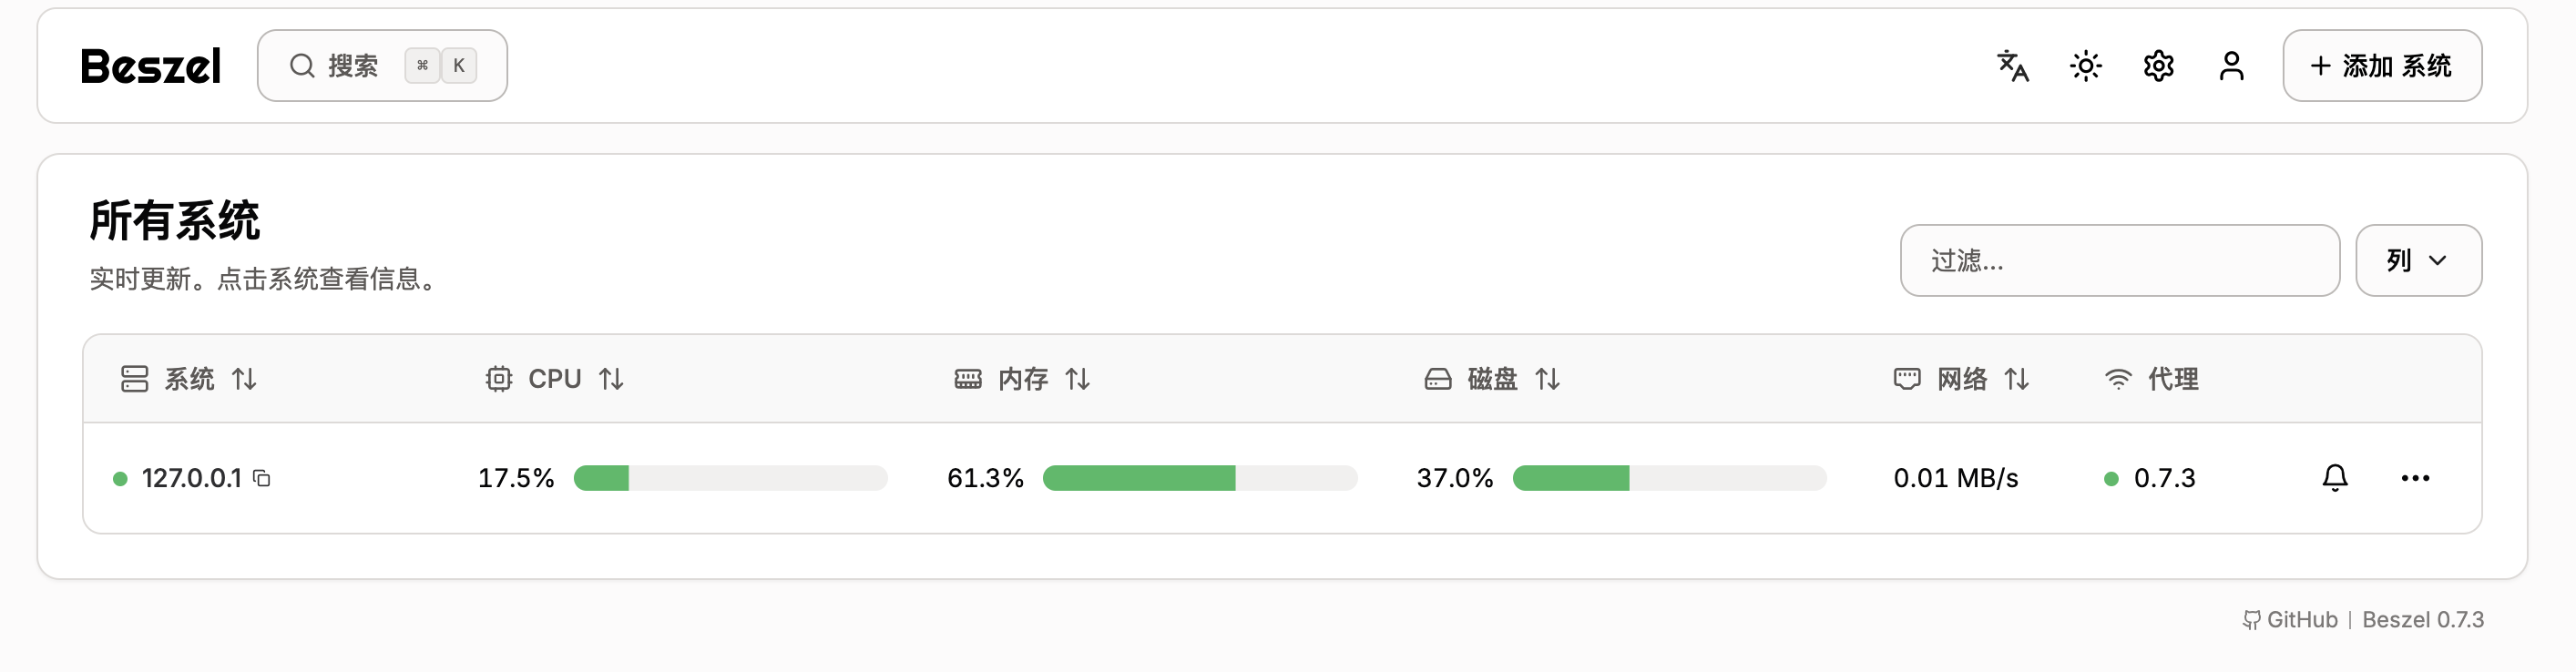Open alerts via the bell icon
Screen dimensions: 2576x672
(2335, 477)
